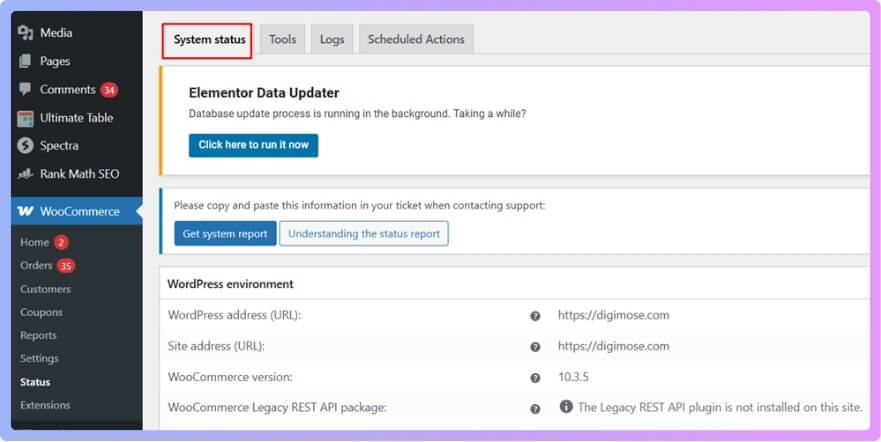This screenshot has width=881, height=442.
Task: Open the Customers submenu link
Action: (x=46, y=289)
